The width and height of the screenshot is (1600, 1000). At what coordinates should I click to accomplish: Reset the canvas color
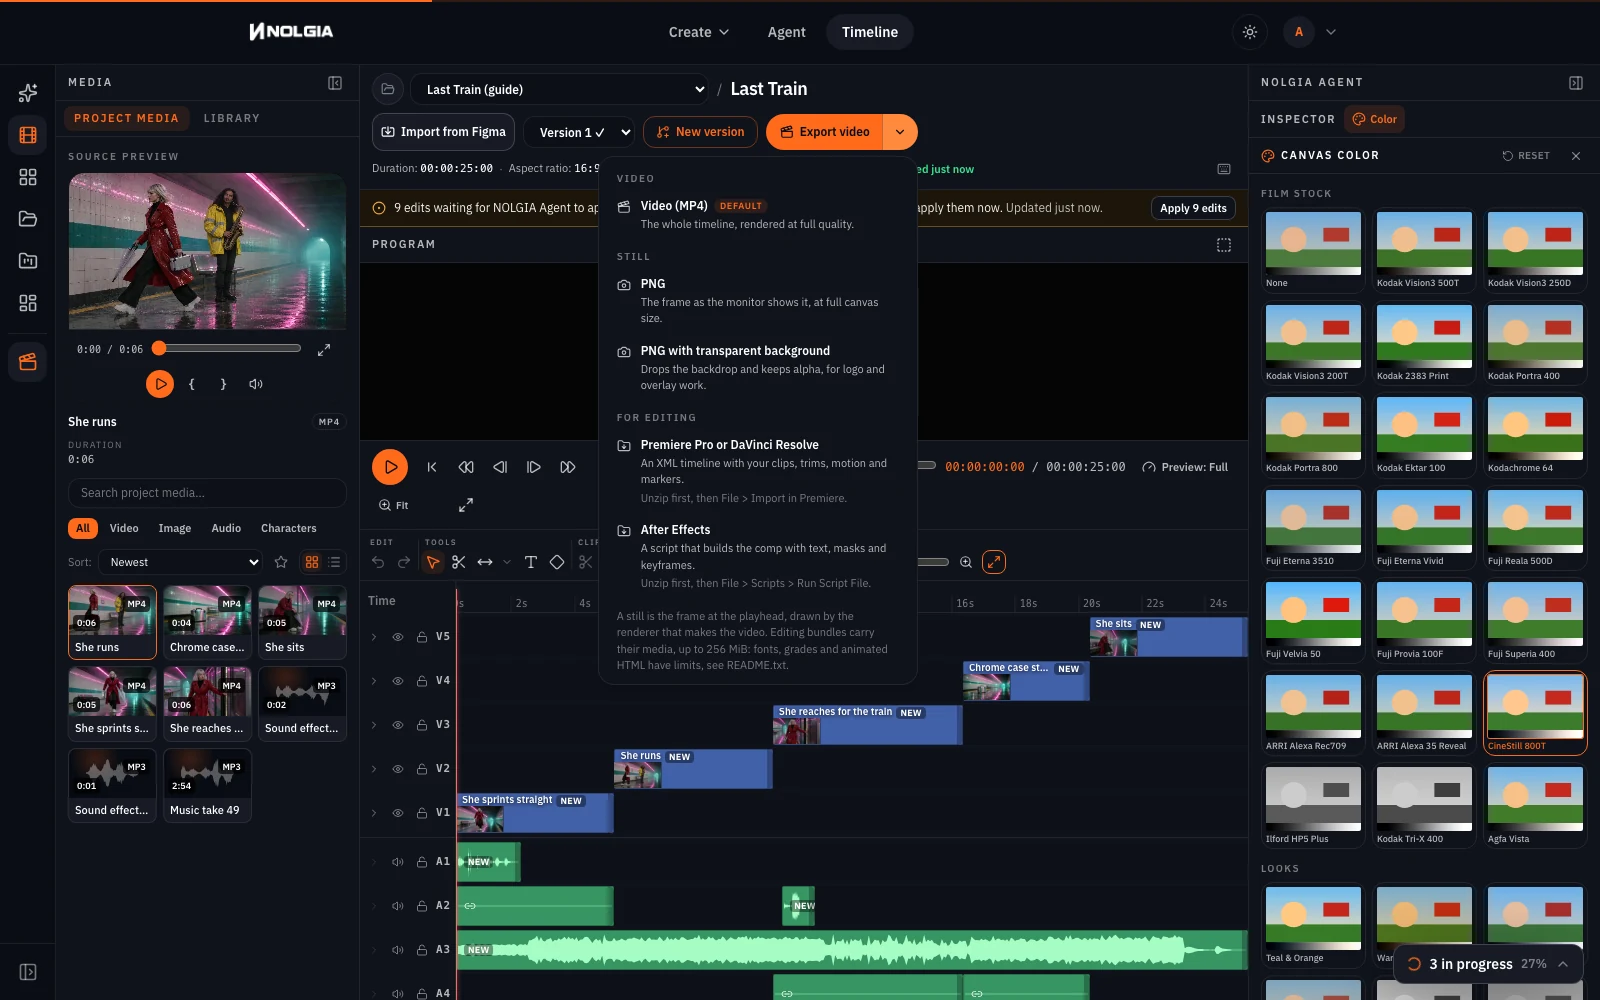click(x=1526, y=156)
